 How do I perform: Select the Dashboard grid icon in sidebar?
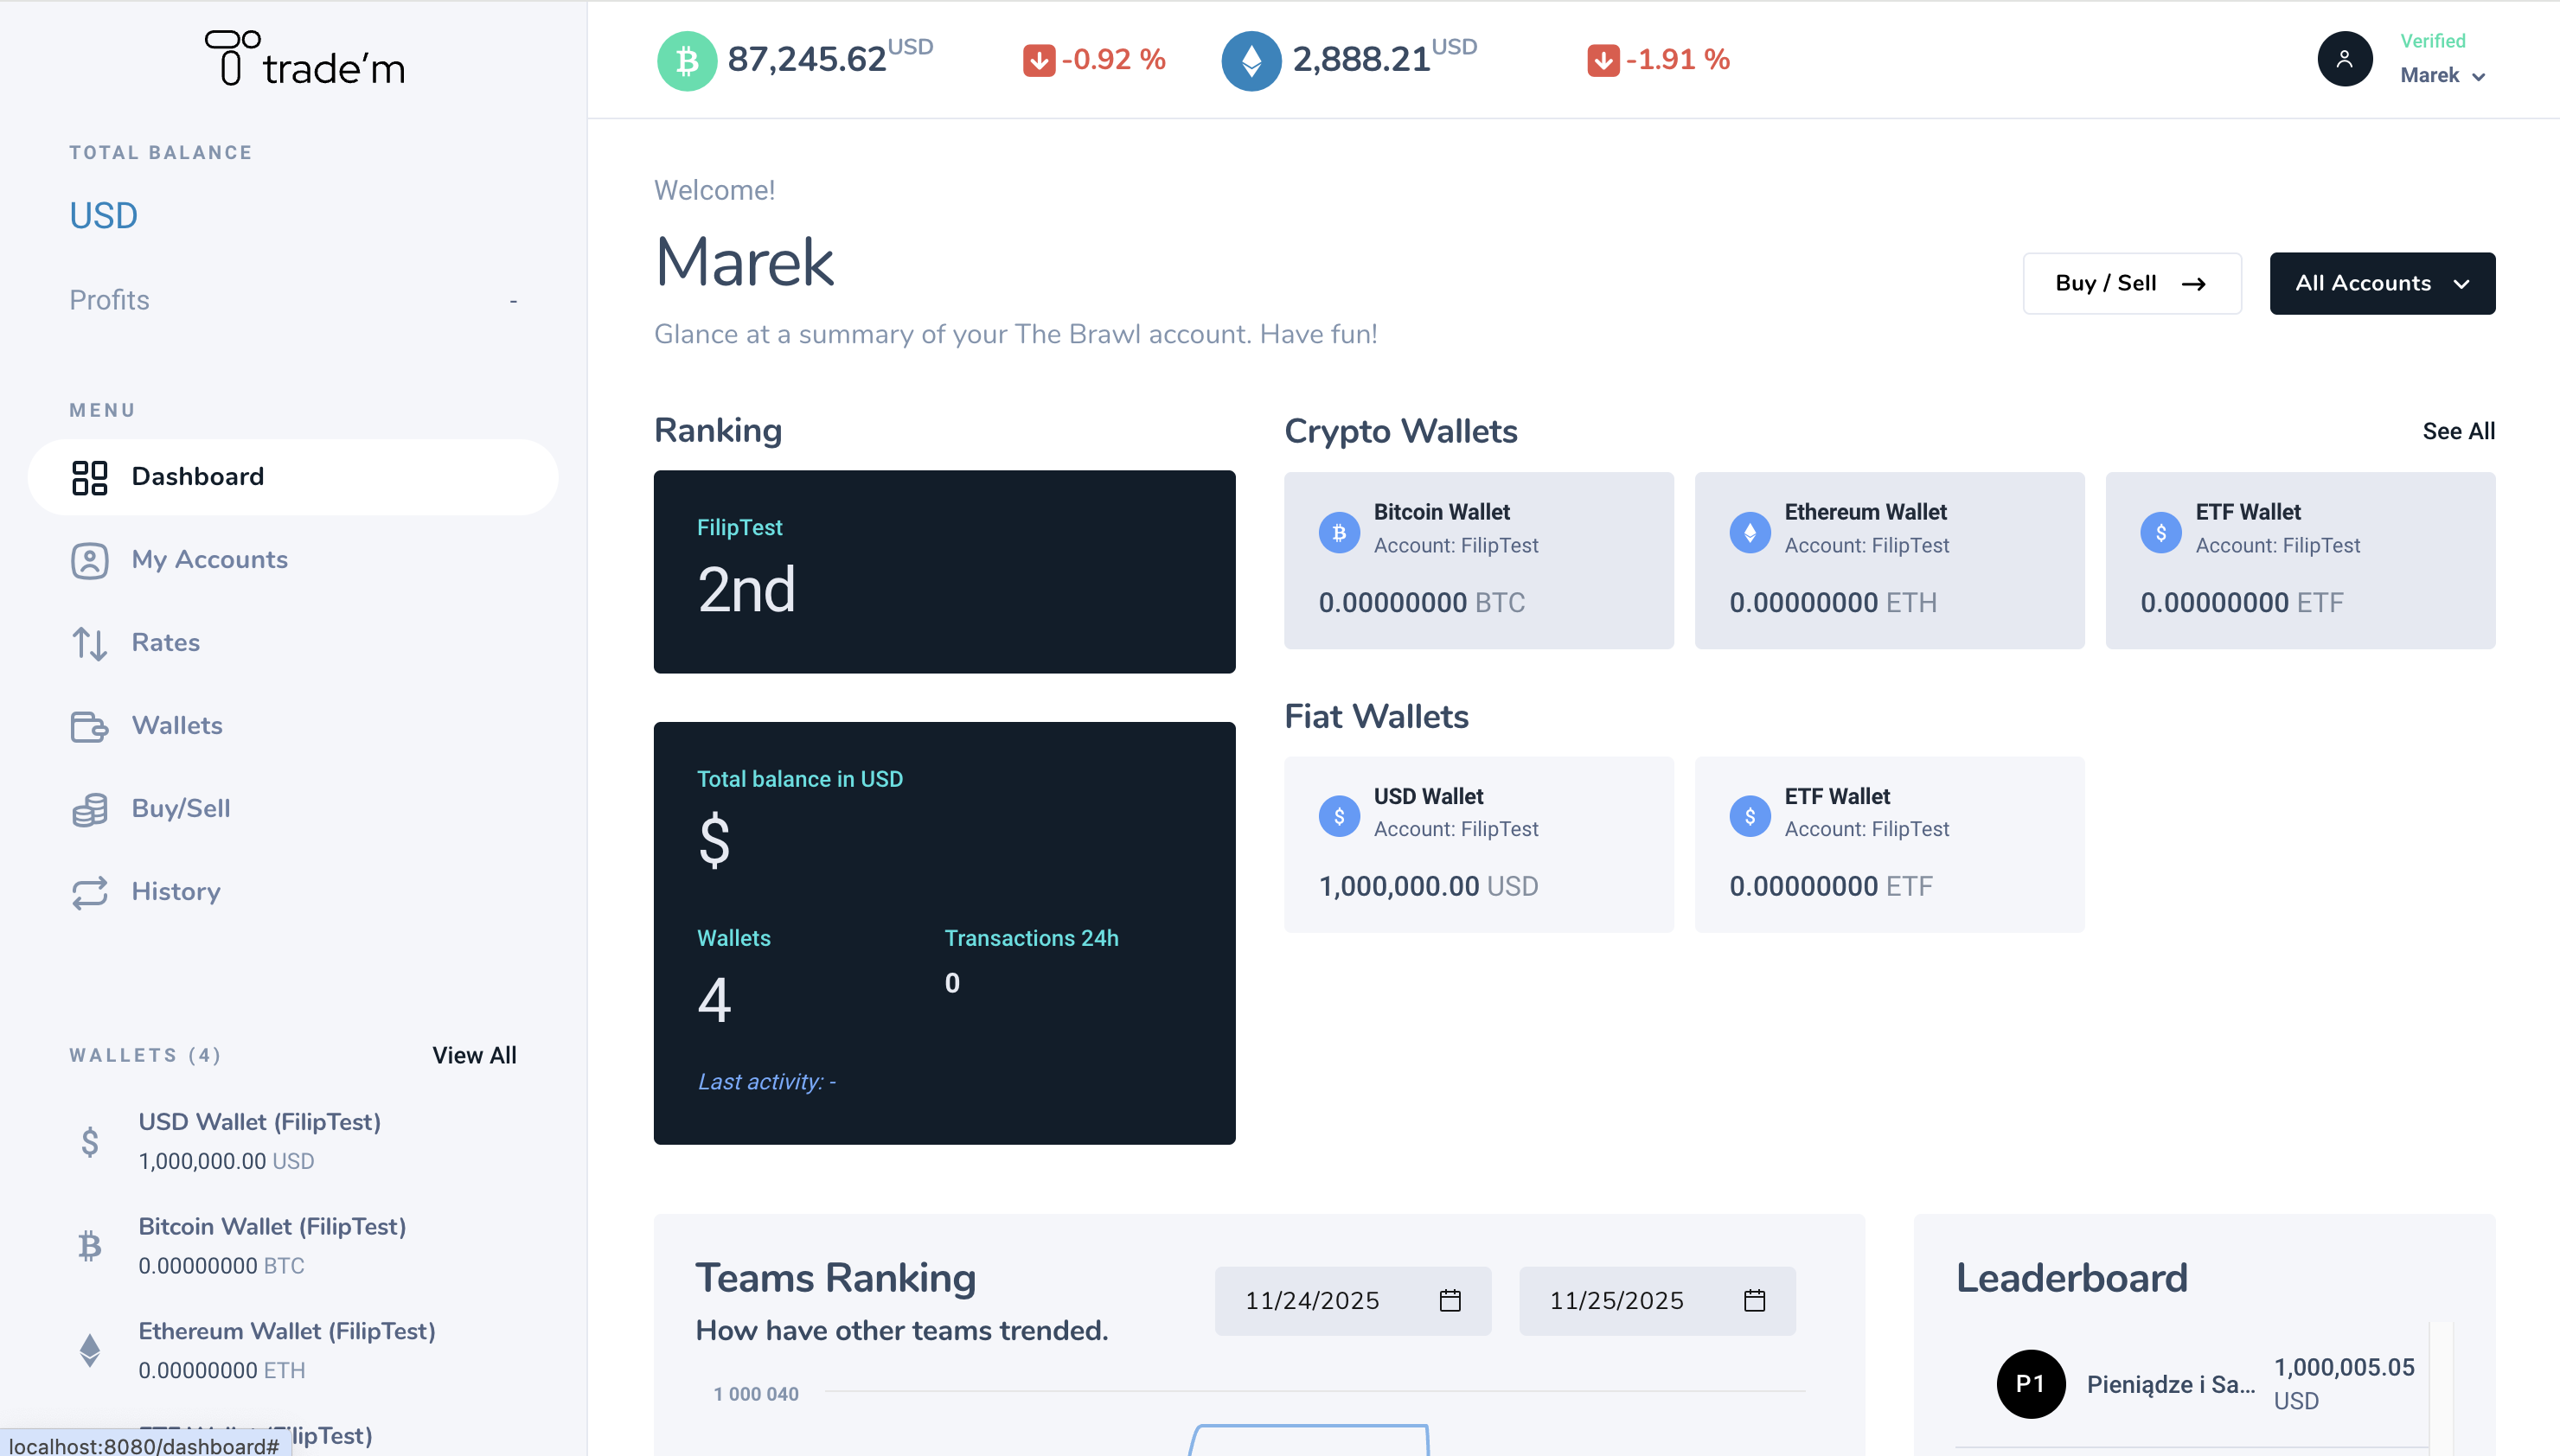pos(91,477)
